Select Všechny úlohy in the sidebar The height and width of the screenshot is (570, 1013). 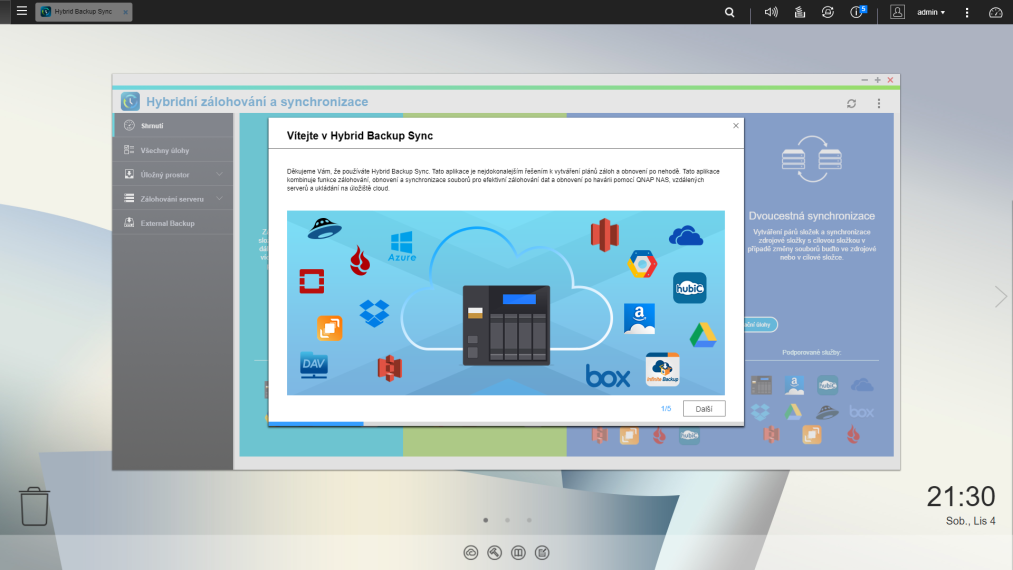(x=173, y=150)
